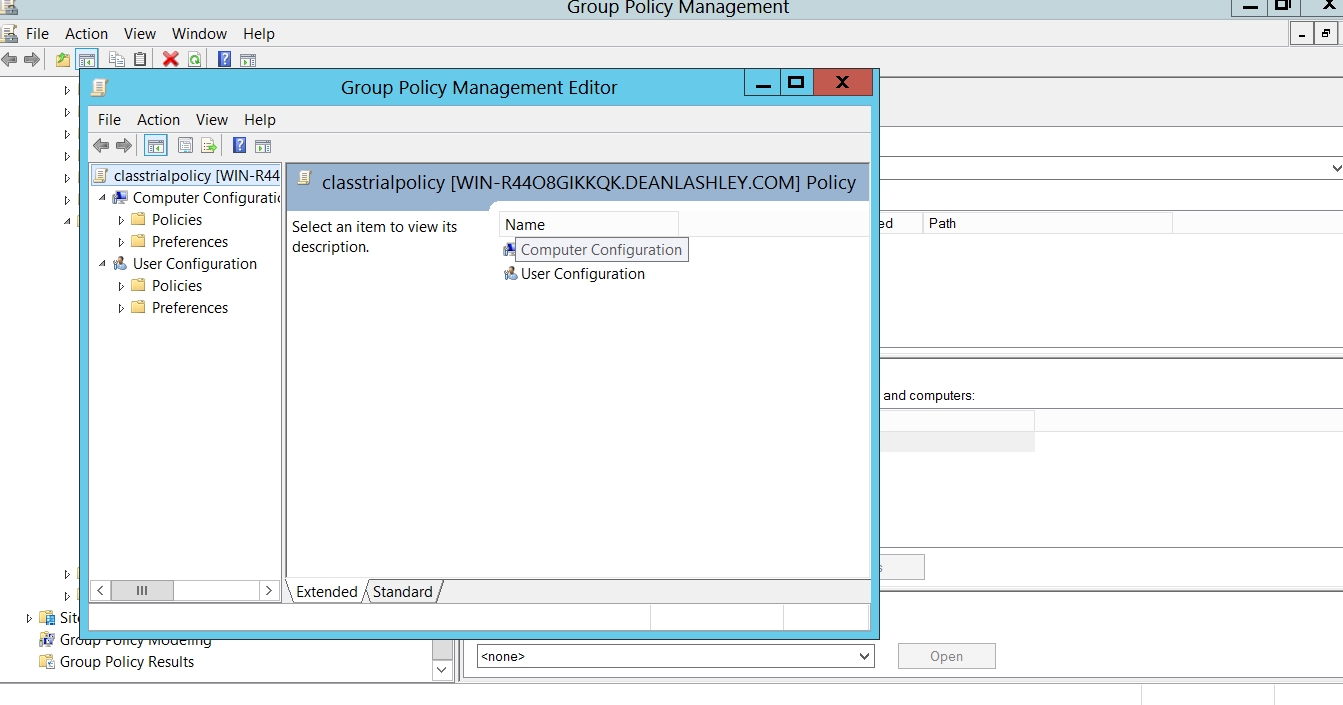Switch to the Standard tab
This screenshot has width=1343, height=705.
point(403,592)
